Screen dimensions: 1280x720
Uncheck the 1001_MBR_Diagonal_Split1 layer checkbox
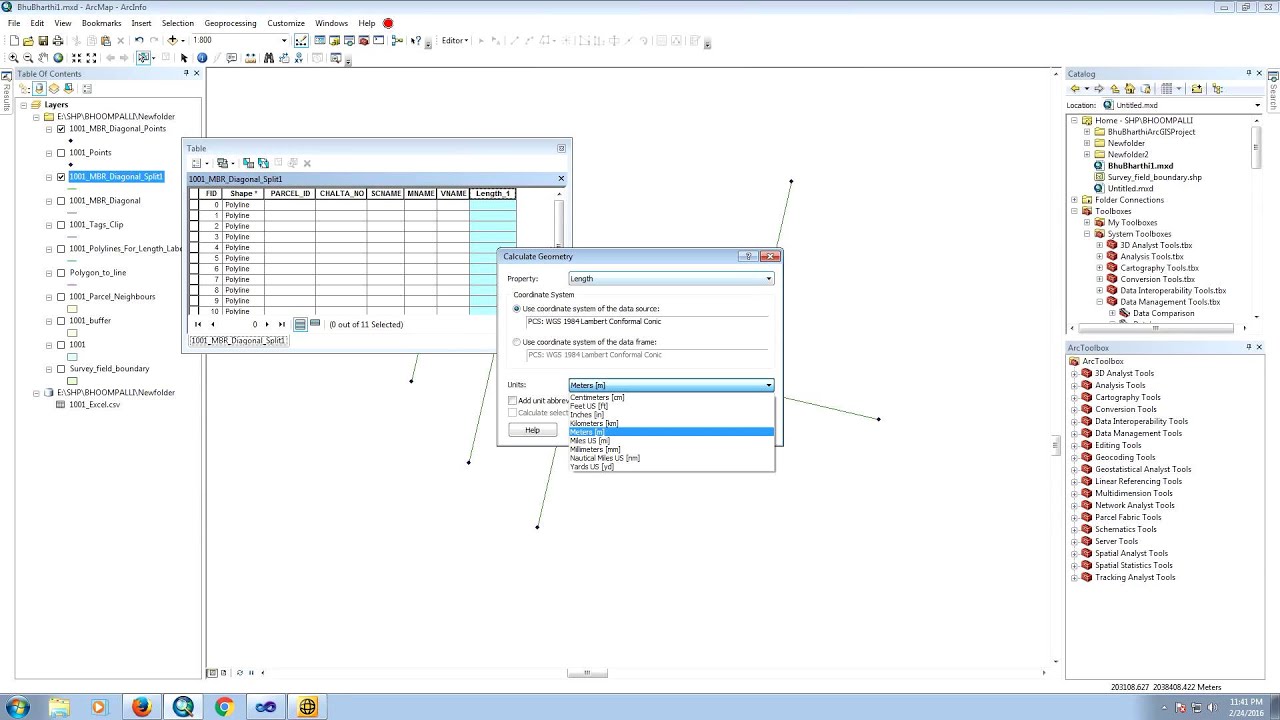coord(61,177)
